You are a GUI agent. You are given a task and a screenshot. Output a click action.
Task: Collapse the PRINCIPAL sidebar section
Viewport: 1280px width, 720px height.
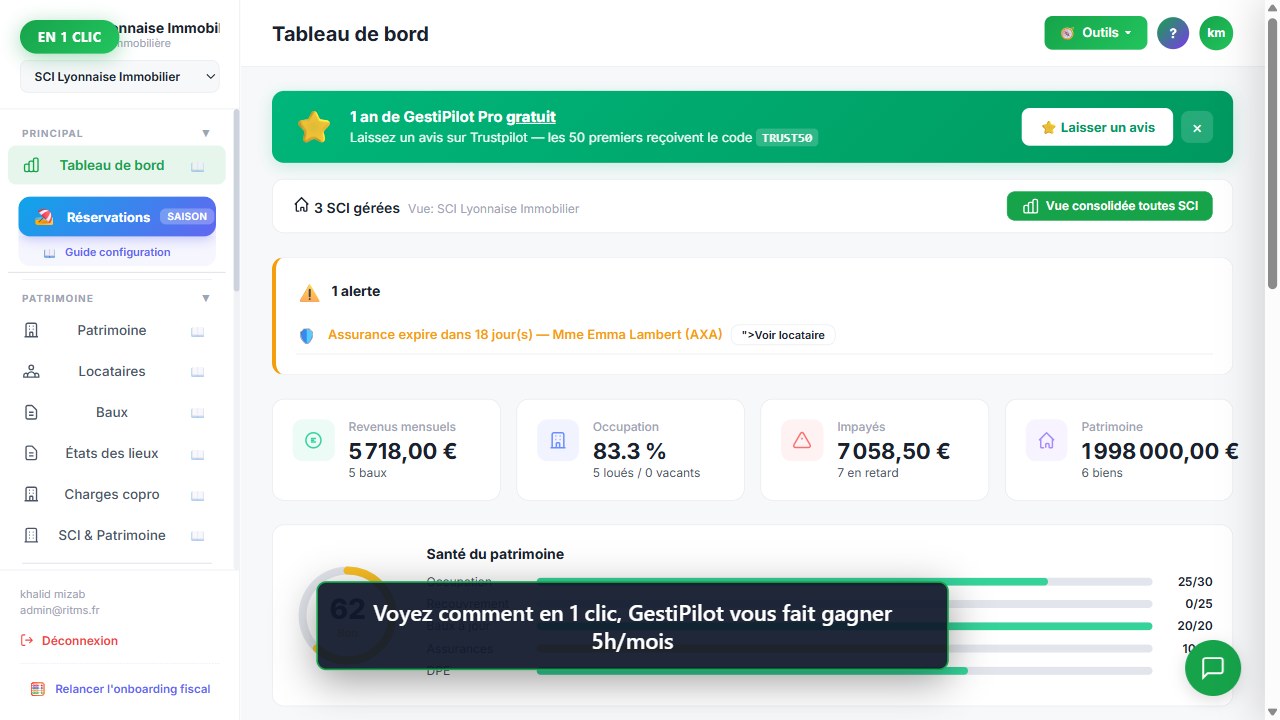(x=206, y=133)
